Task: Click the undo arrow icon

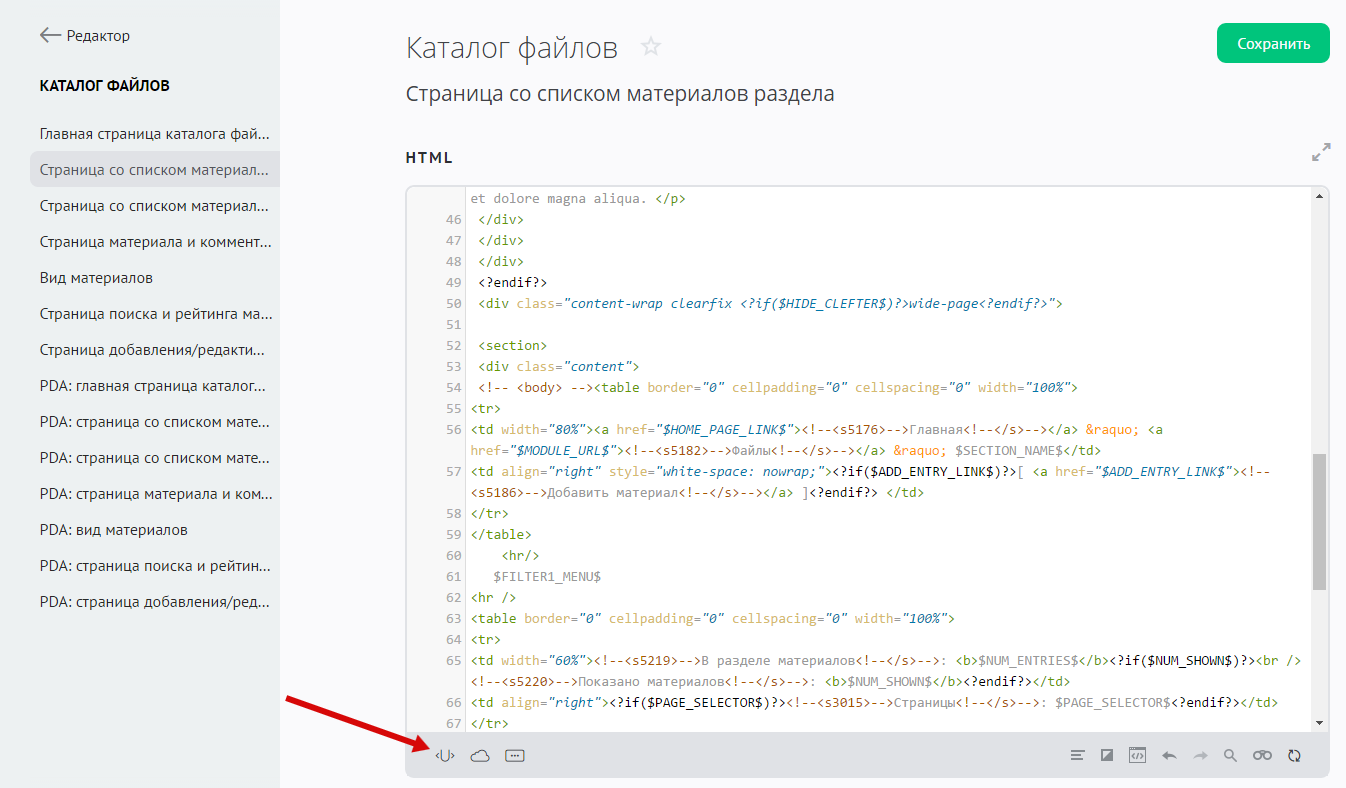Action: coord(1168,756)
